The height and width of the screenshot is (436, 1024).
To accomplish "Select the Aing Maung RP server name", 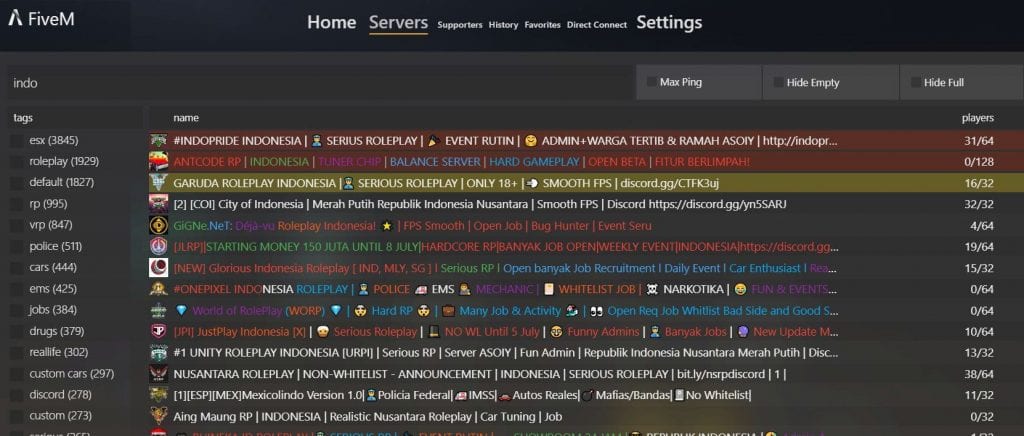I will click(368, 416).
